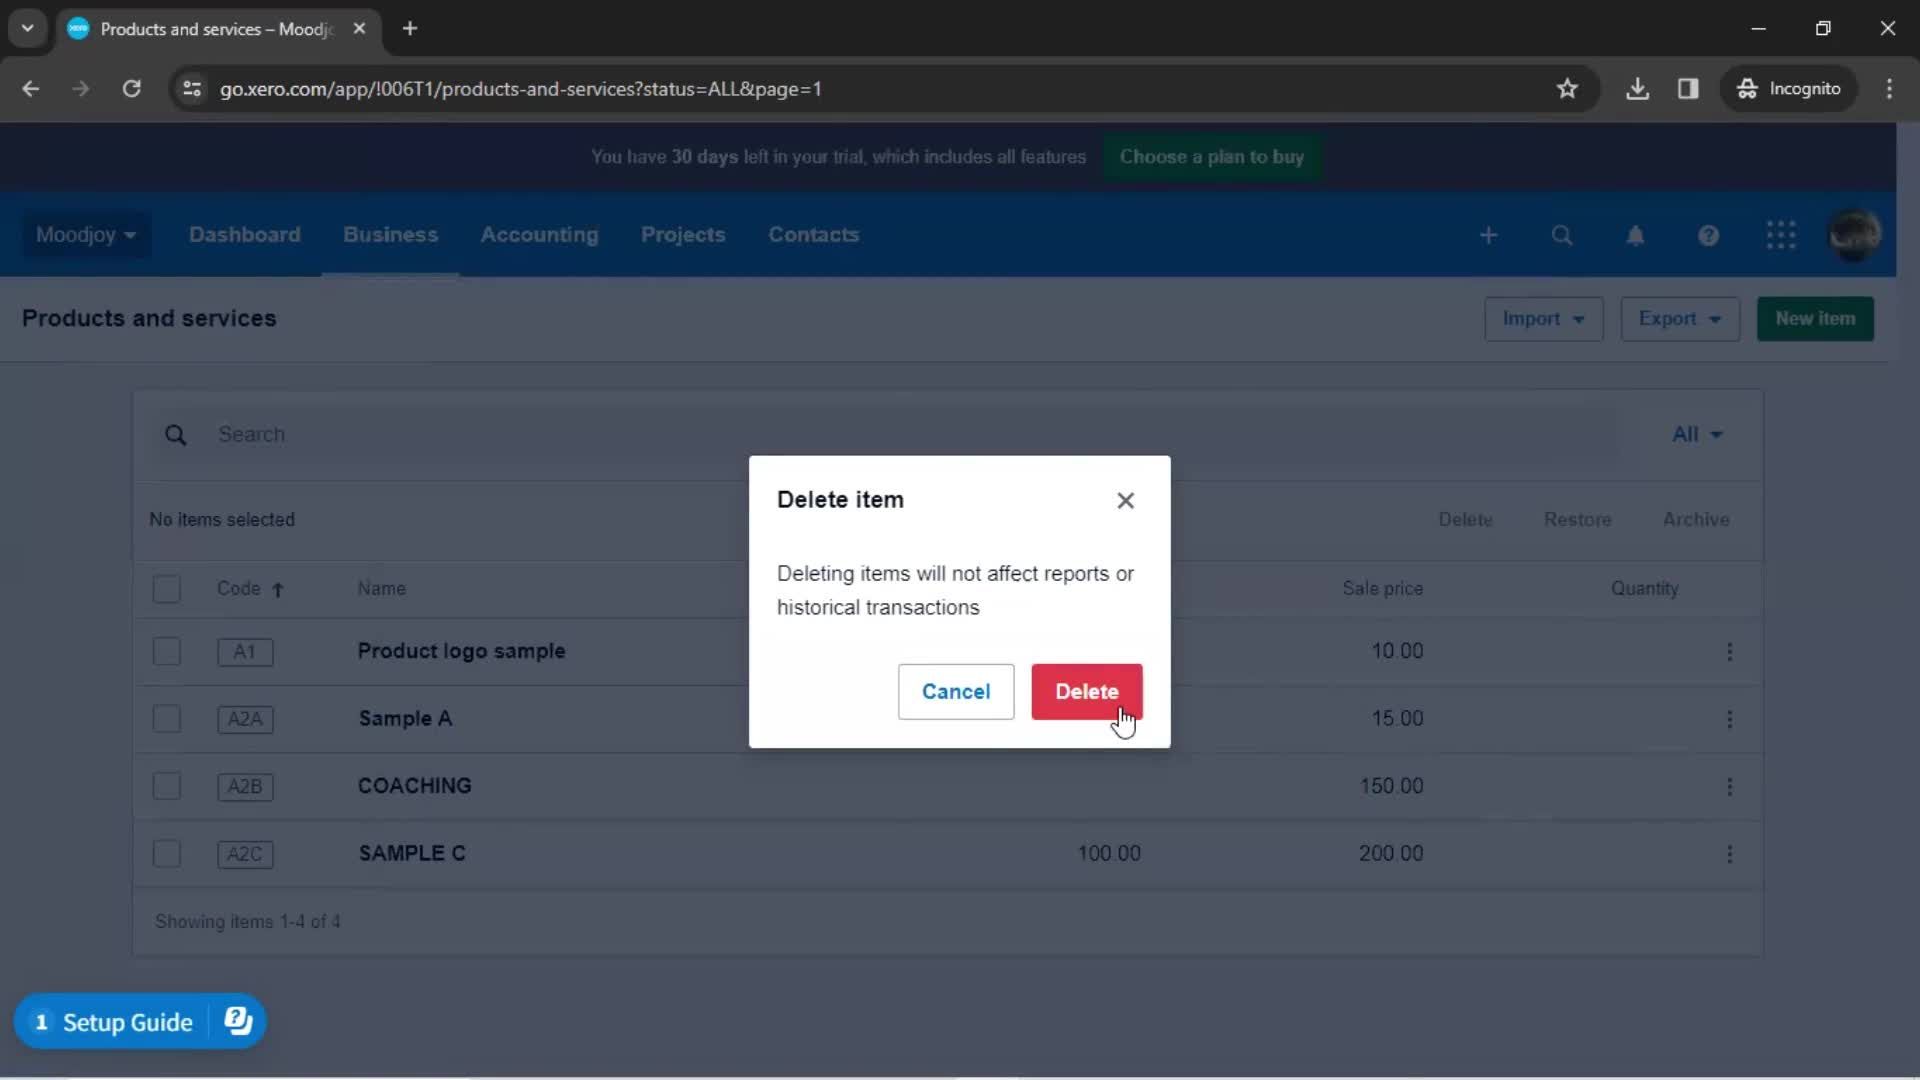
Task: Click the New item button
Action: click(1815, 319)
